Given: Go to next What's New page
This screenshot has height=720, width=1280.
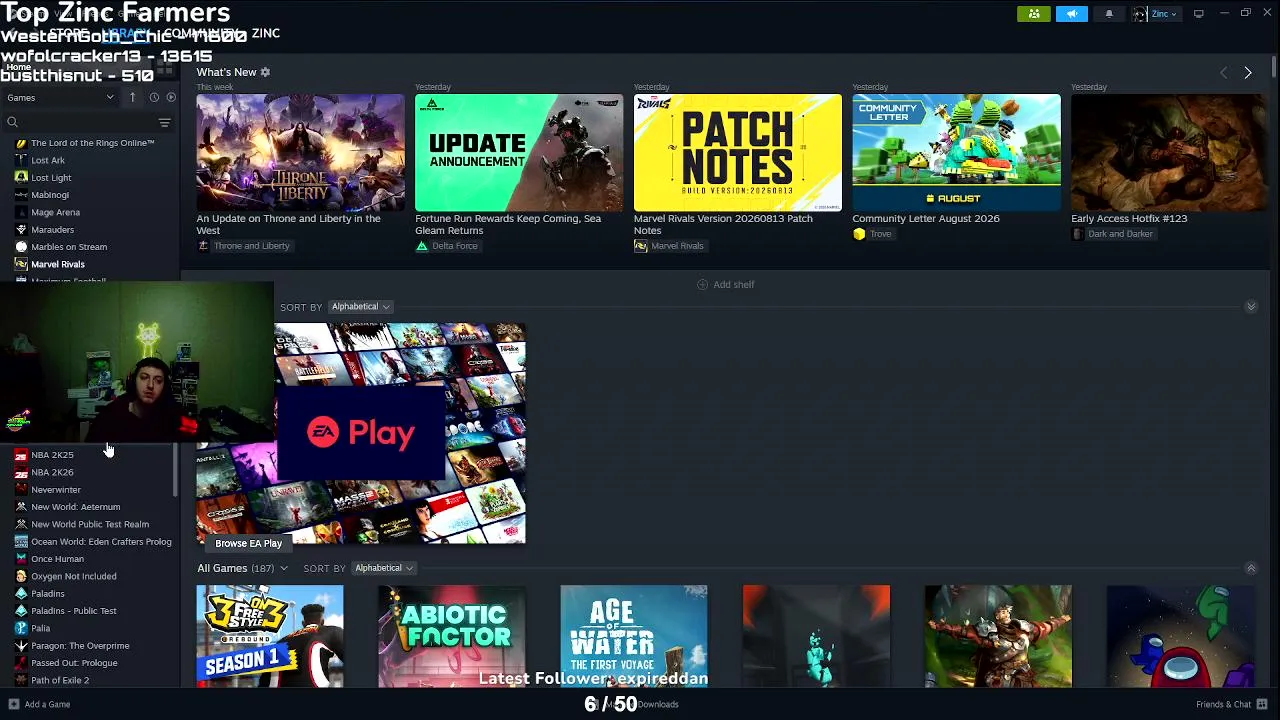Looking at the screenshot, I should point(1248,73).
